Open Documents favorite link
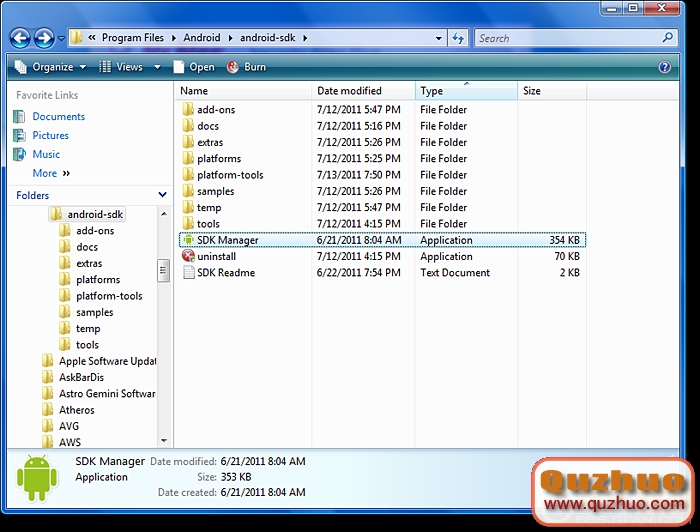 point(58,116)
